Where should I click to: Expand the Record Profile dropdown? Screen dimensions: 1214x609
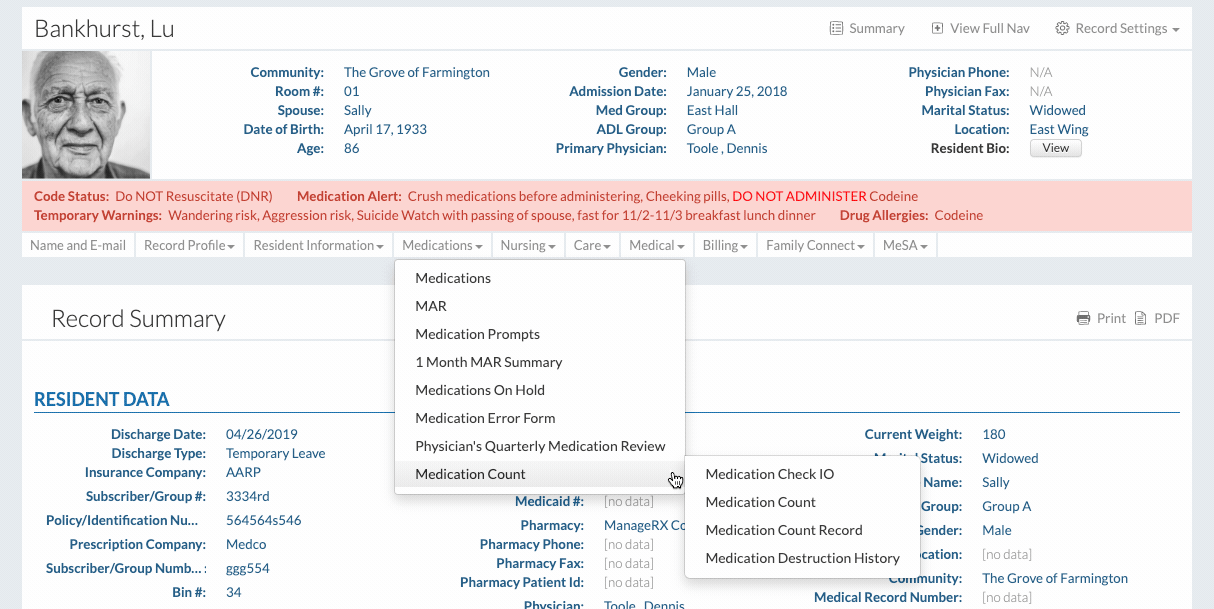click(x=189, y=245)
